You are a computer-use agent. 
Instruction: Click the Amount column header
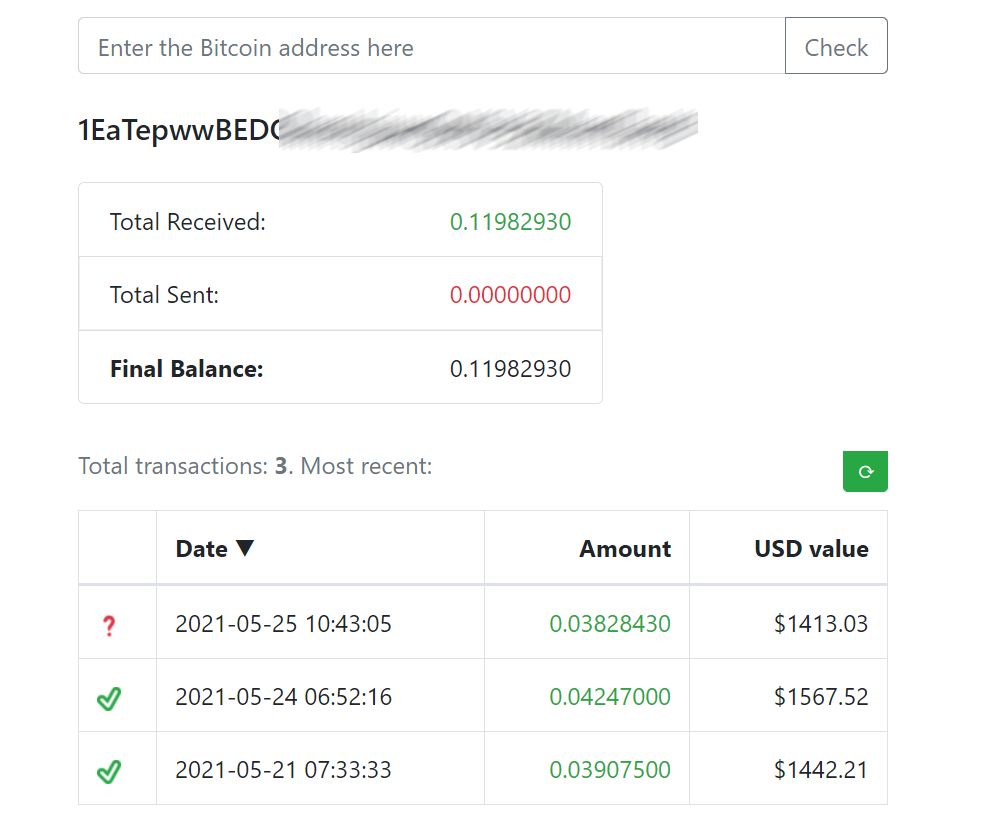625,548
